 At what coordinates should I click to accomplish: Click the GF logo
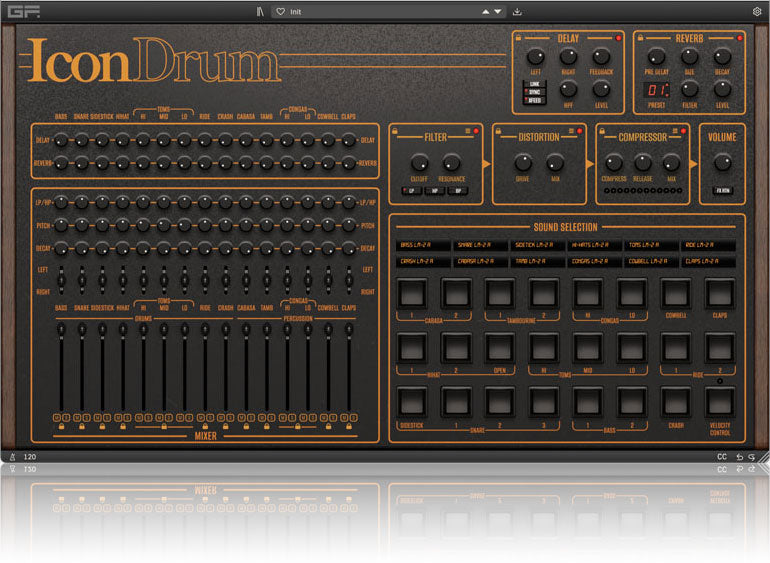[x=24, y=11]
